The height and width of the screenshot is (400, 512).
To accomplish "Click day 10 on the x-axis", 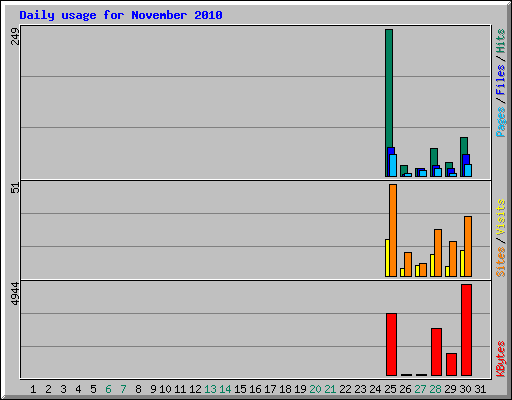I will coord(165,389).
